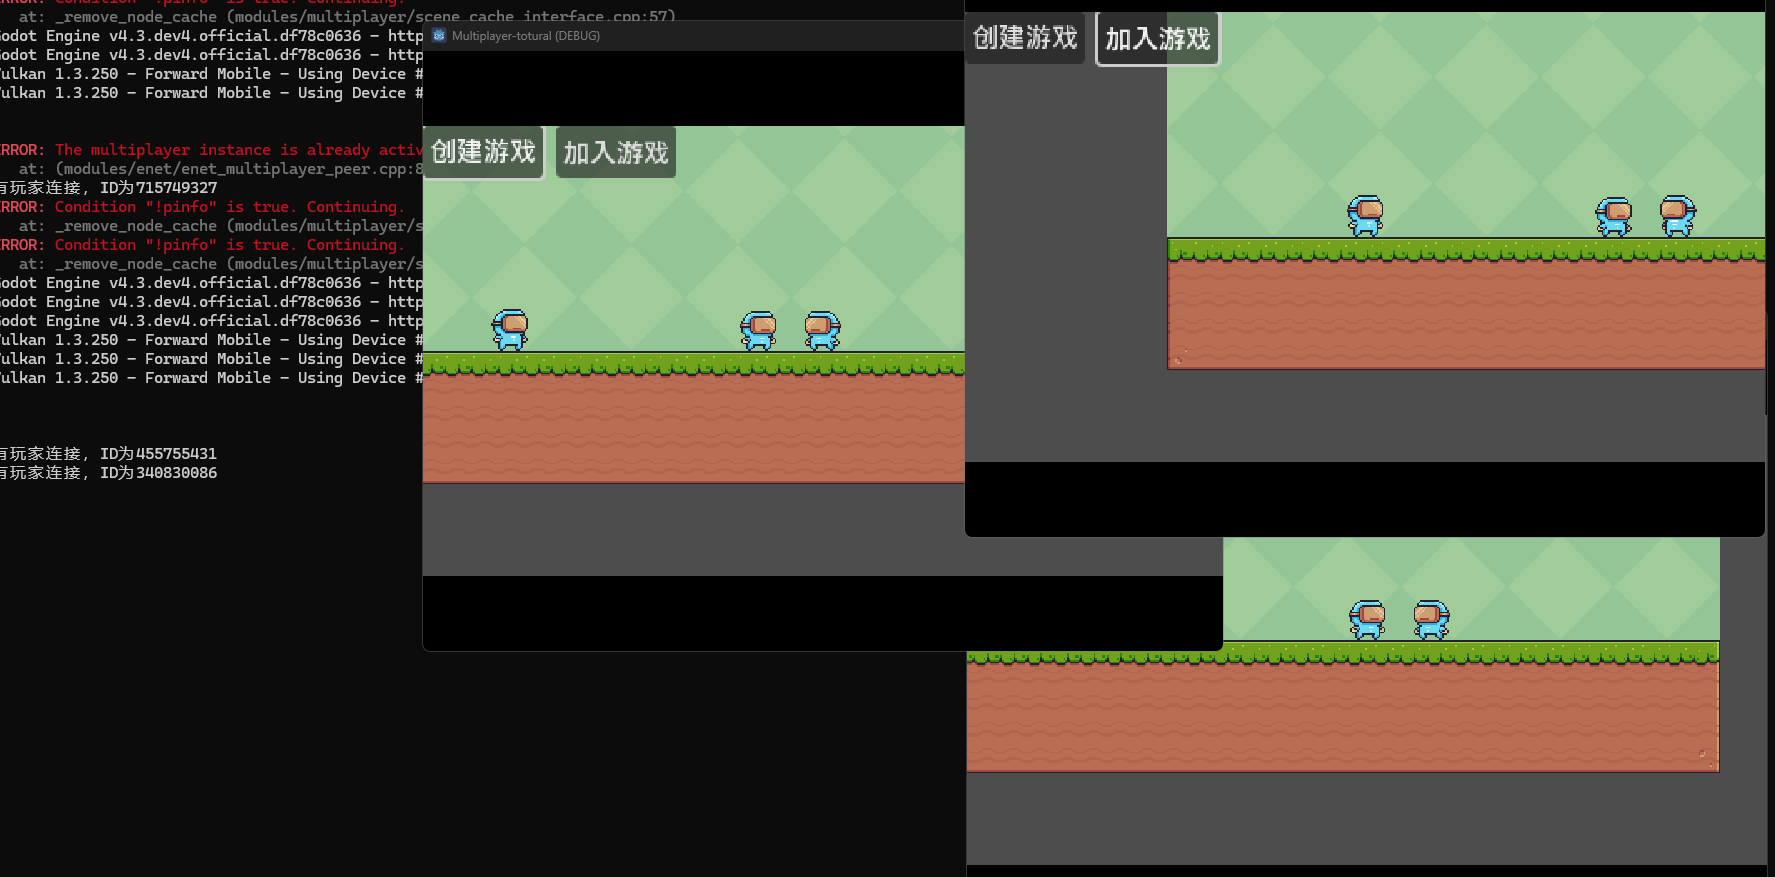Click the console line with ID 455755431
Viewport: 1775px width, 877px height.
point(110,454)
